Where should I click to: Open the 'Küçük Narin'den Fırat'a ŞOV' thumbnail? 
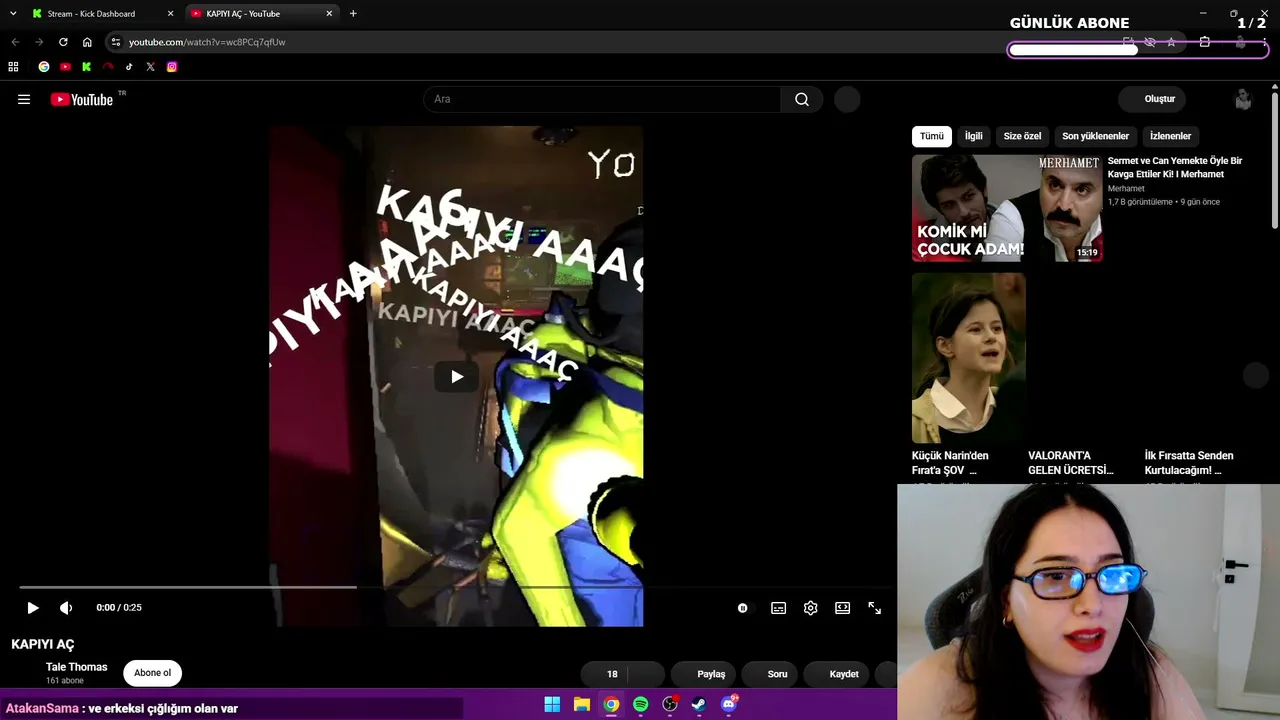969,358
